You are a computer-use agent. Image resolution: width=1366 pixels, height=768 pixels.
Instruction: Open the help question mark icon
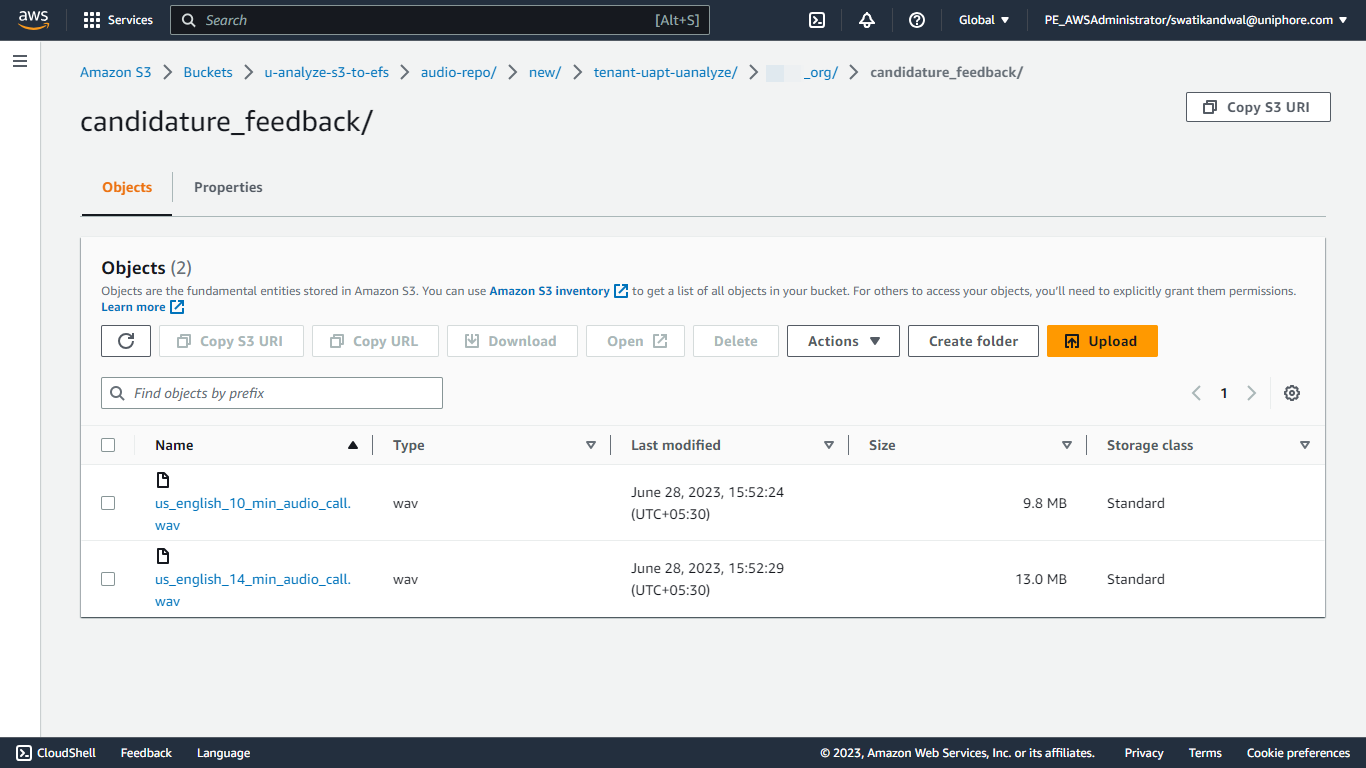pyautogui.click(x=917, y=20)
